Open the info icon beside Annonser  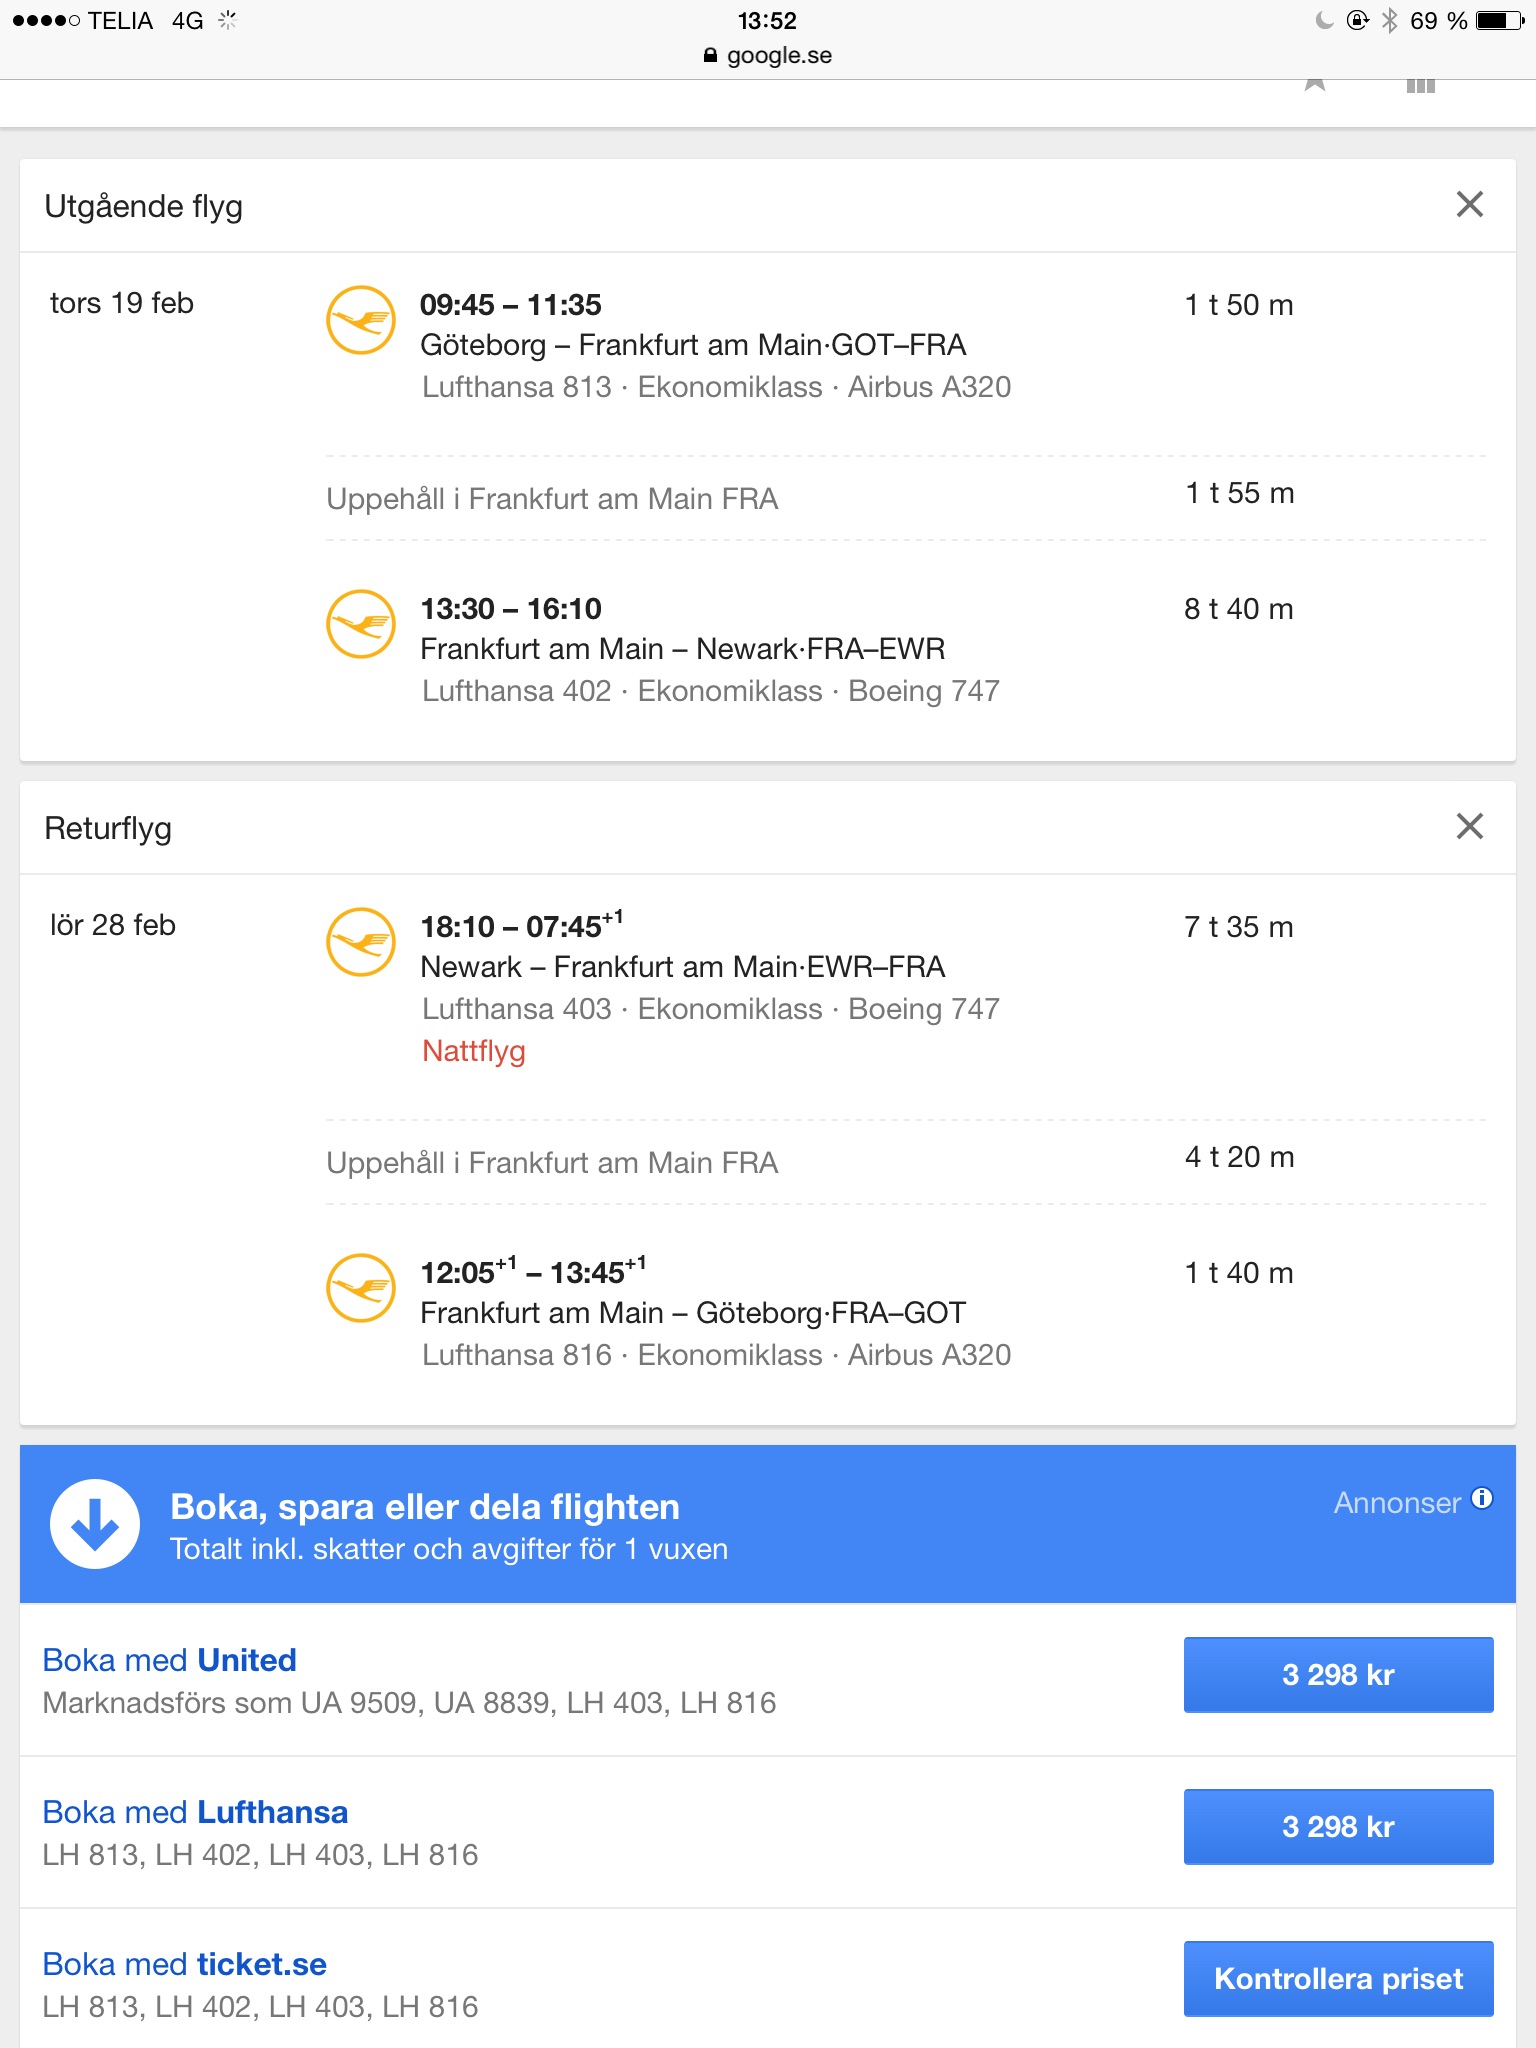pos(1482,1498)
